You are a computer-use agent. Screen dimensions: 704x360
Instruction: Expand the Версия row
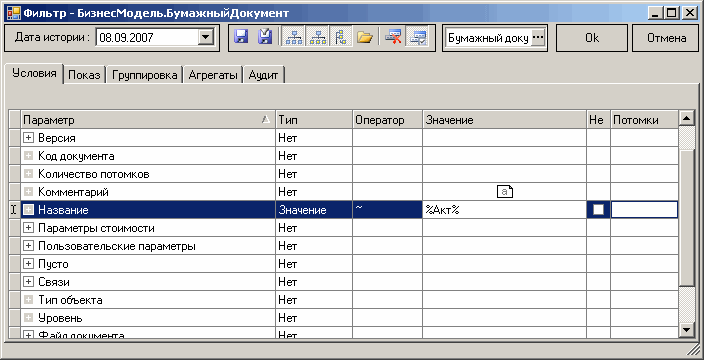(x=28, y=138)
